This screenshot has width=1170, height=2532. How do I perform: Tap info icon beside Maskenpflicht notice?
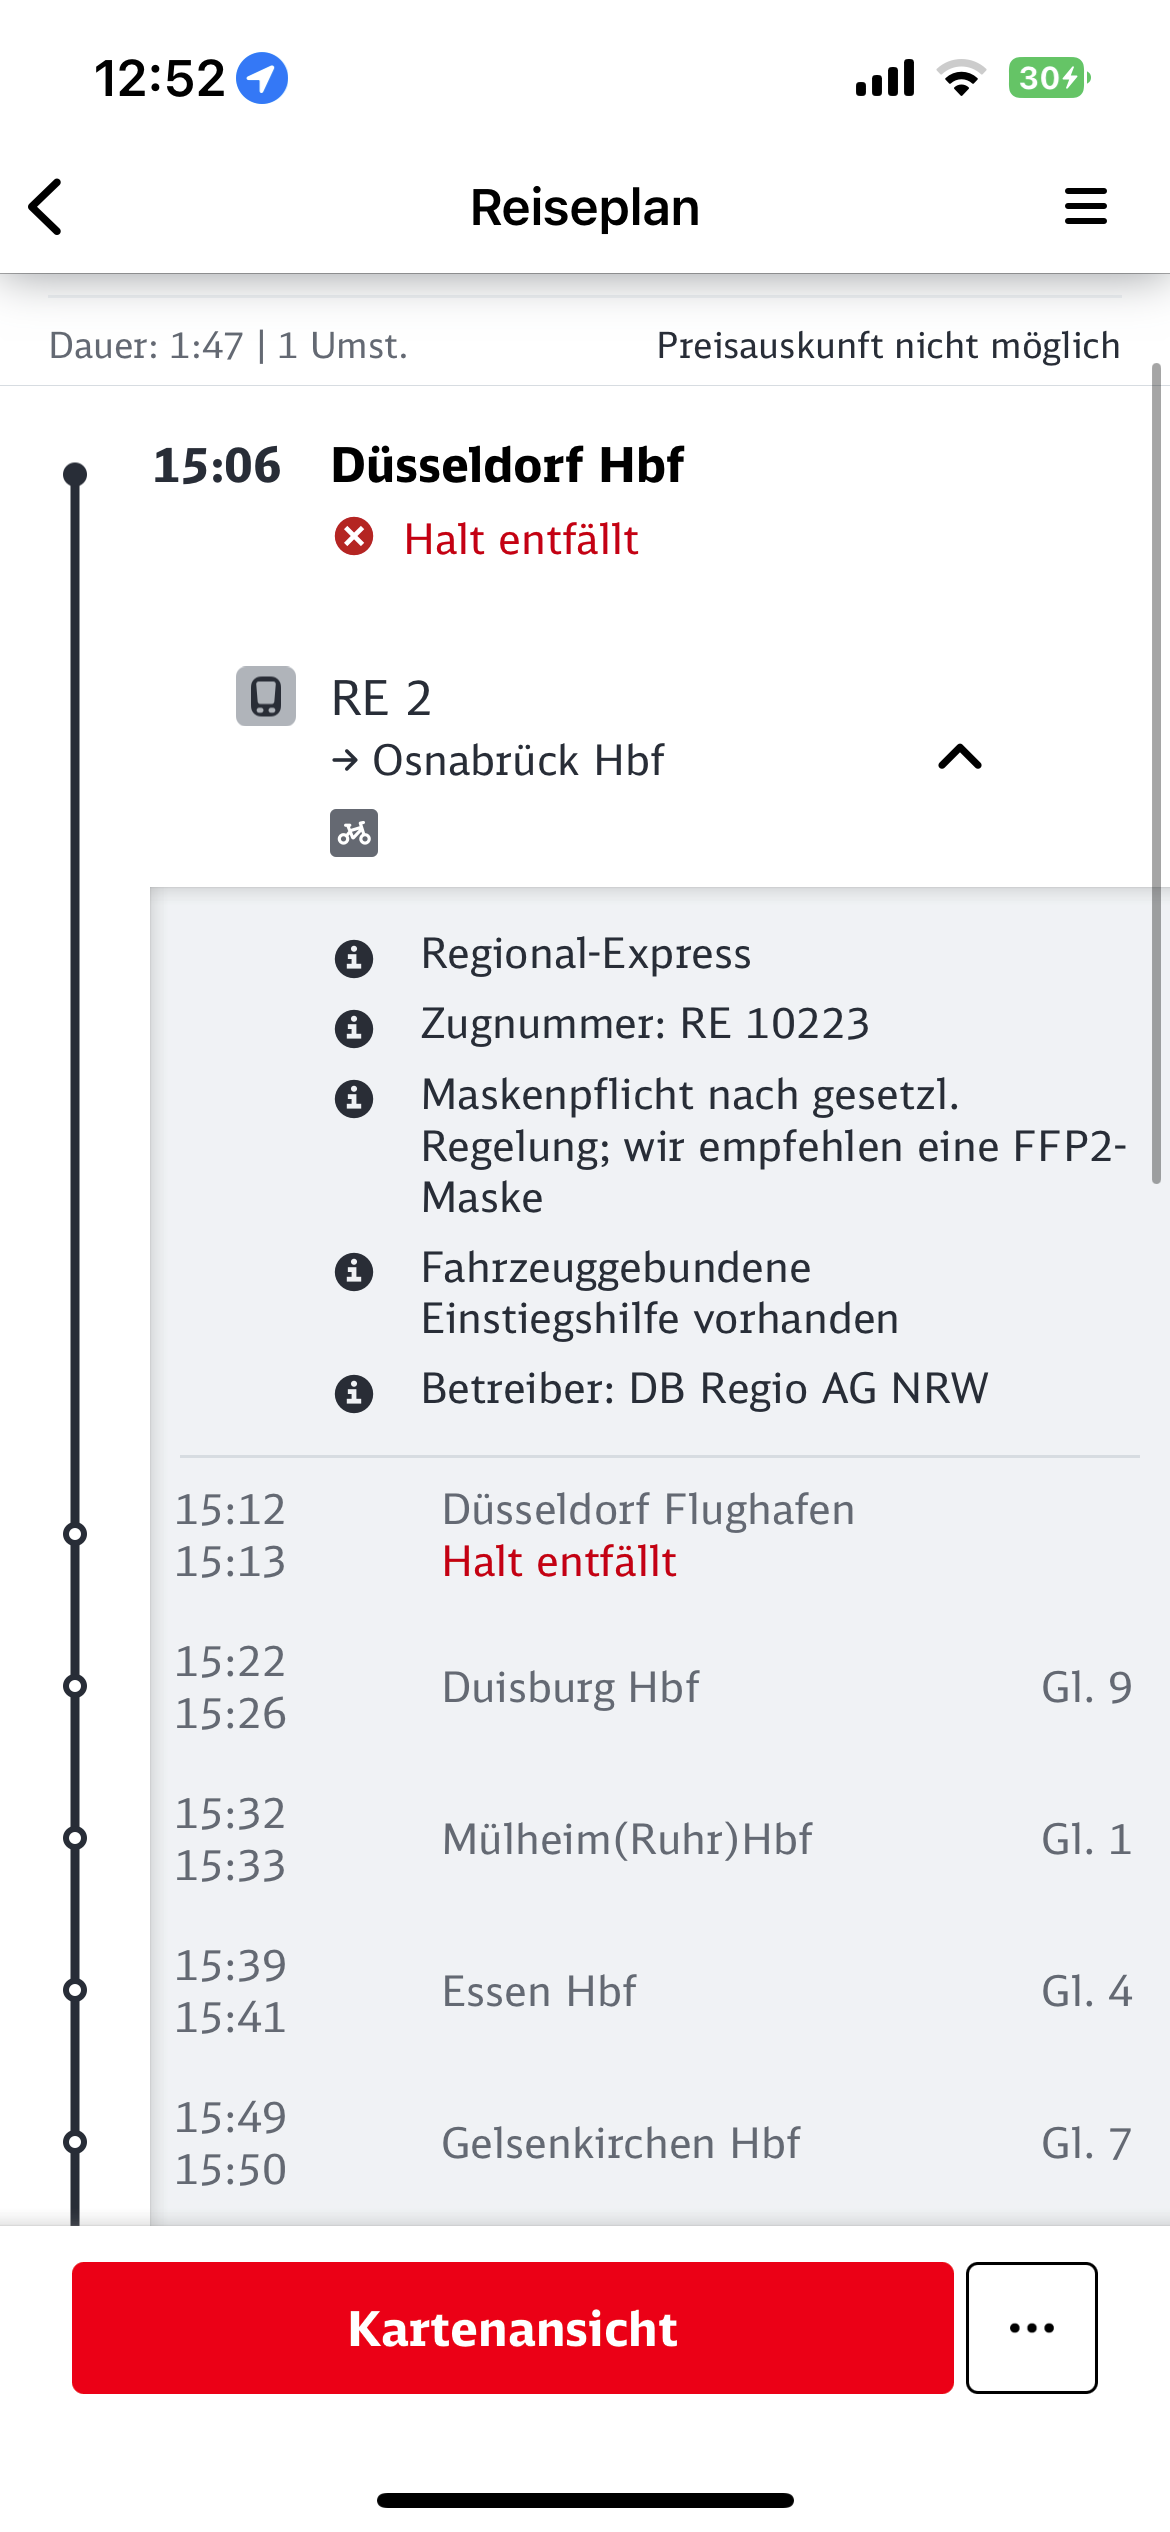354,1098
